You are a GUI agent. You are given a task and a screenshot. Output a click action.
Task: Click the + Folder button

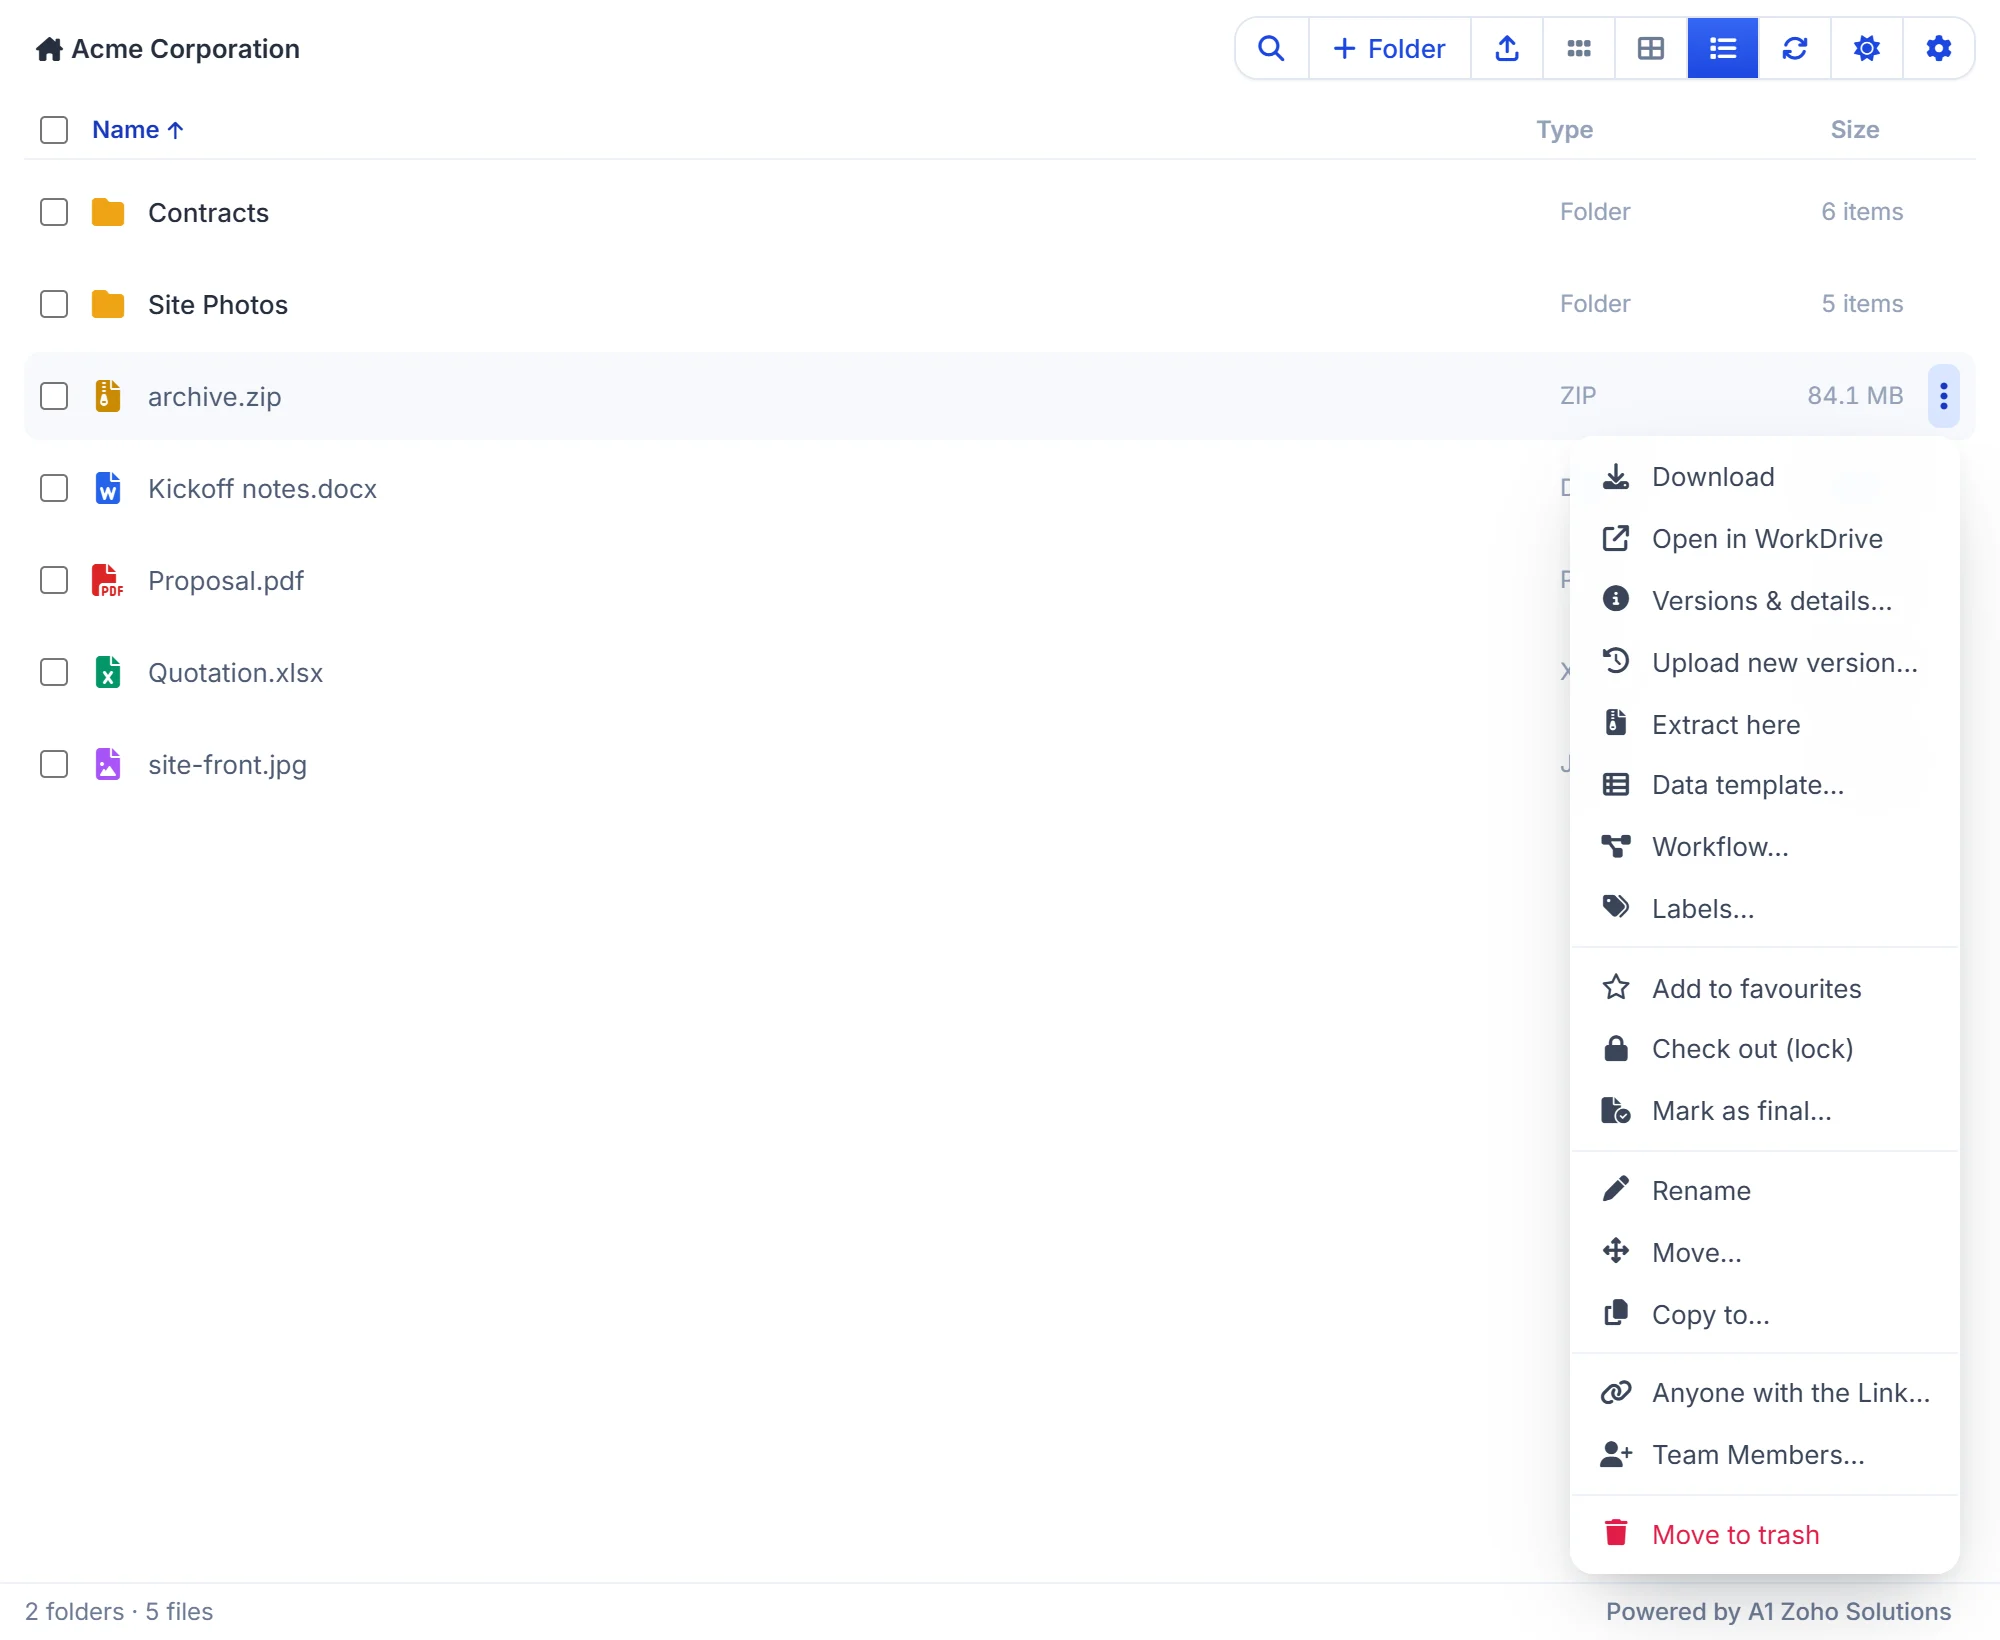click(1390, 48)
